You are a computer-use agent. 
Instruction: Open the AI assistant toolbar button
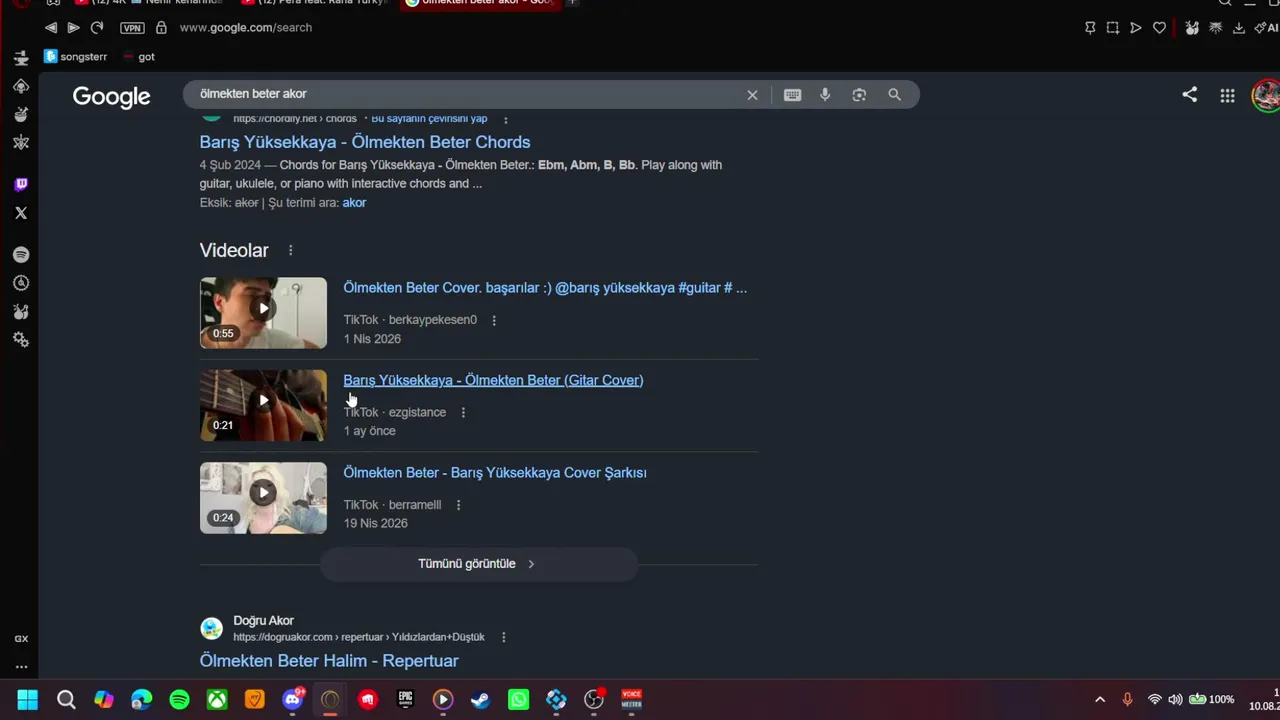pyautogui.click(x=1266, y=28)
